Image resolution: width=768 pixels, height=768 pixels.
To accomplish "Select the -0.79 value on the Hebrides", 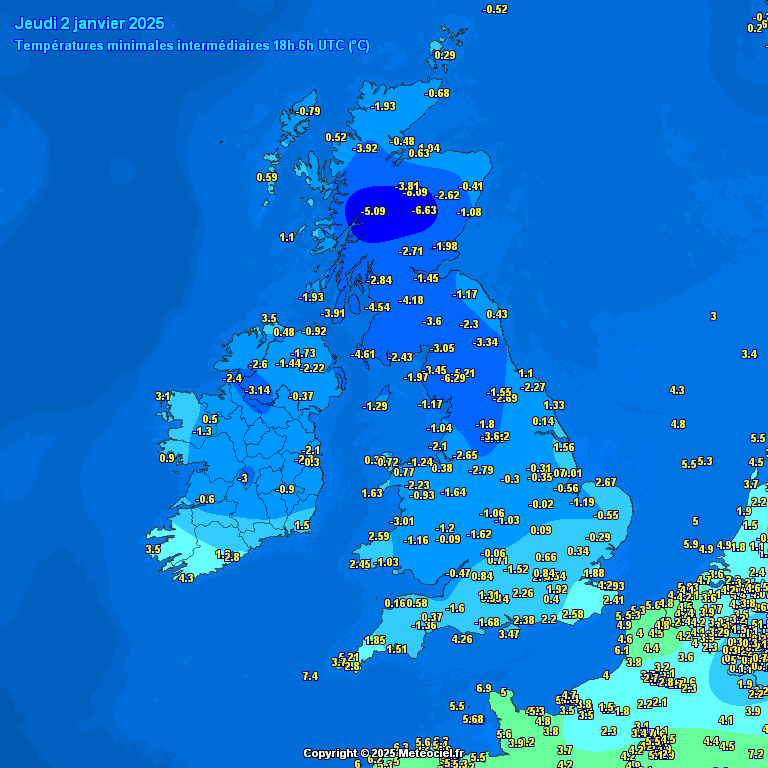I will tap(308, 111).
